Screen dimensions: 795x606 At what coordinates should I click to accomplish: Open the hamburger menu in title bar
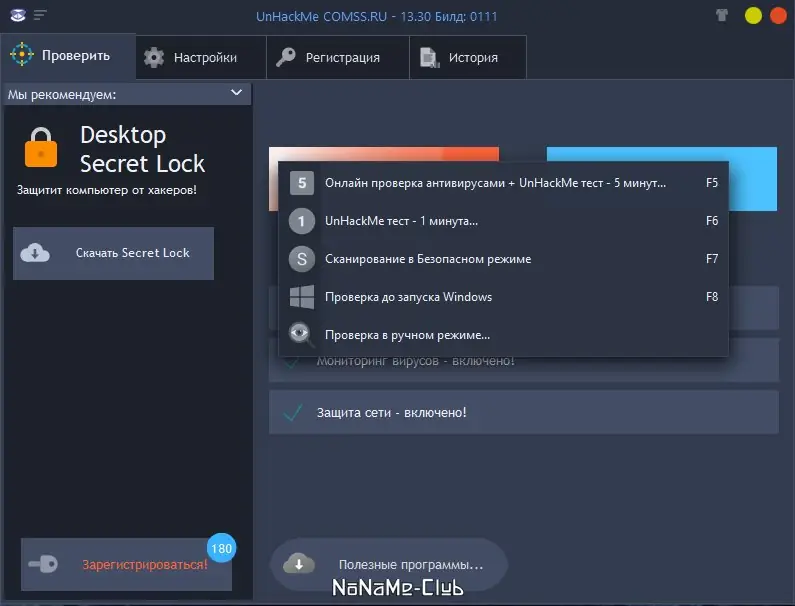tap(41, 15)
